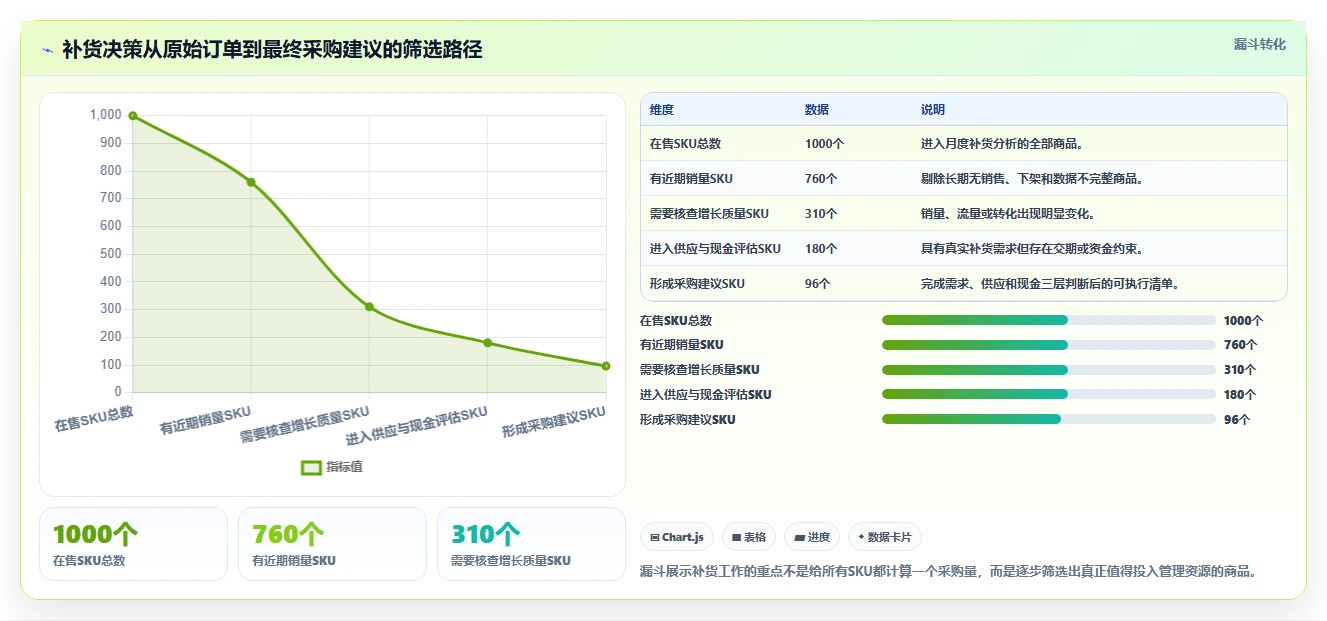Viewport: 1327px width, 621px height.
Task: Click the 在售SKU总数 x-axis label
Action: coord(94,417)
